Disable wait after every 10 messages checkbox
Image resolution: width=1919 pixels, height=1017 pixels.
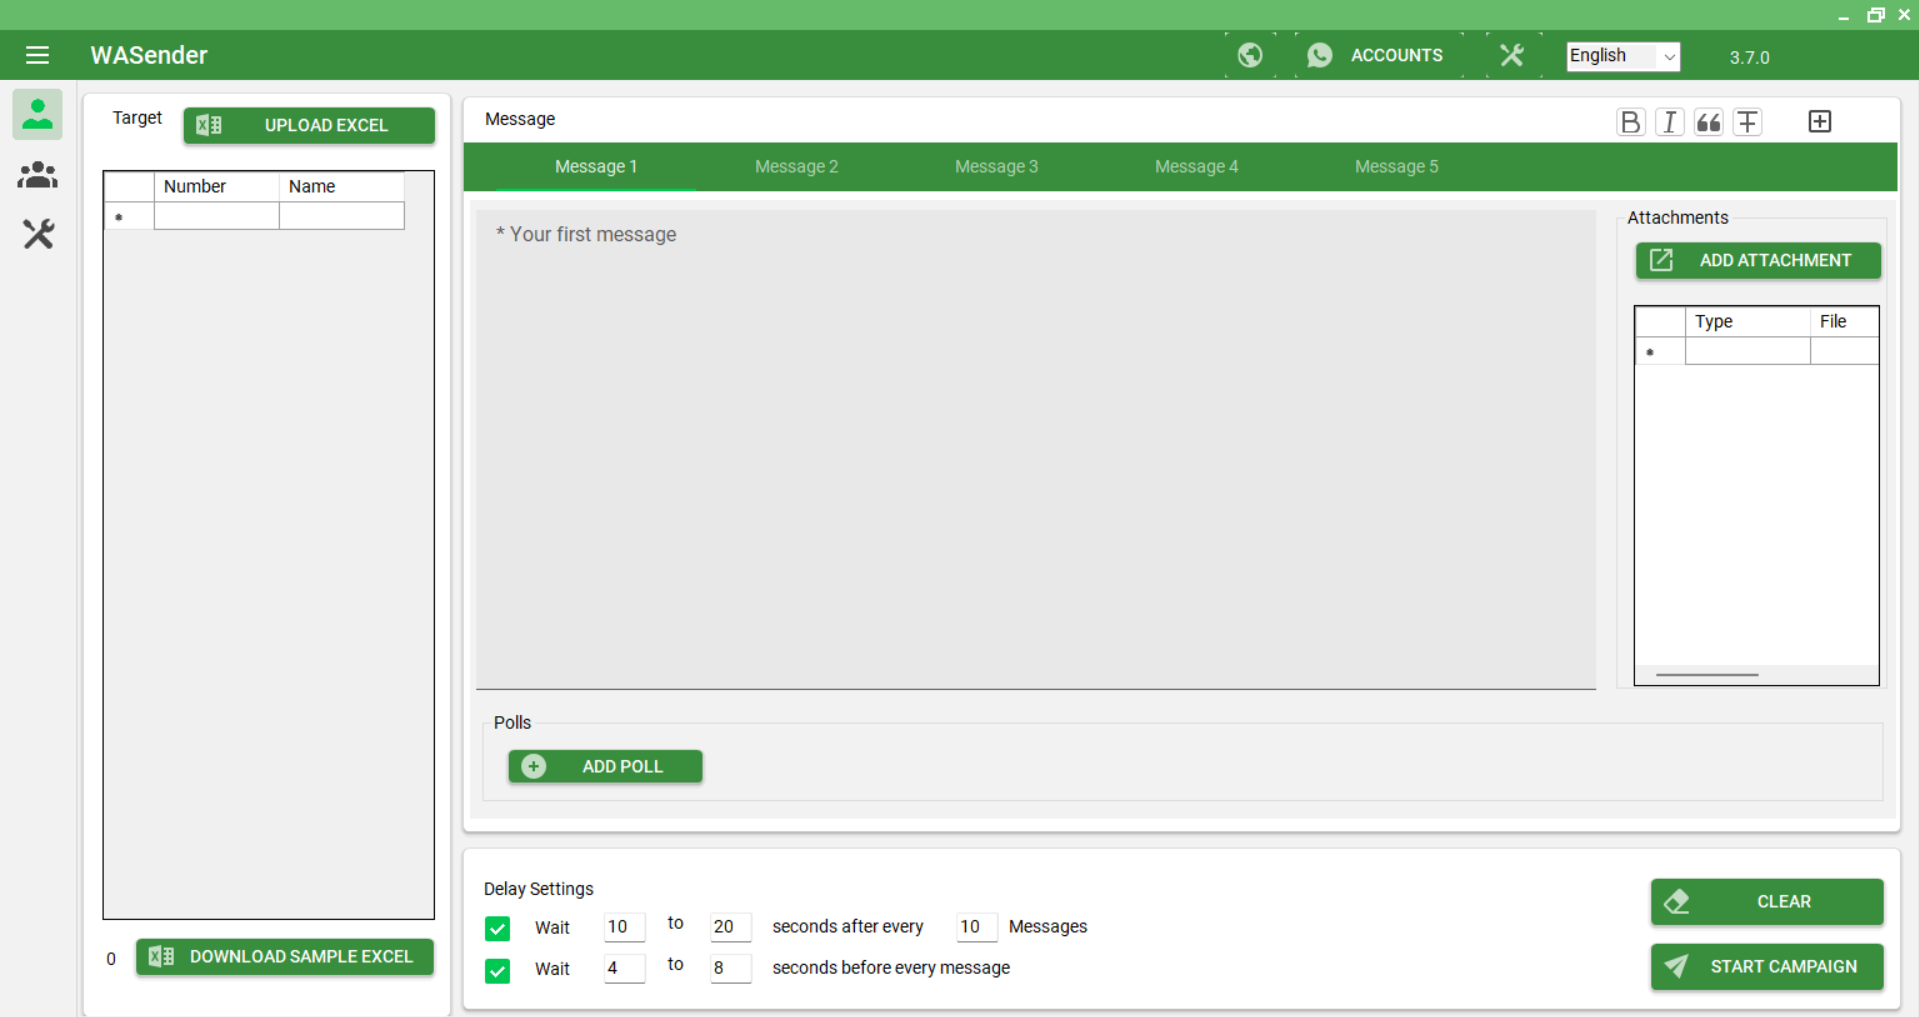click(x=497, y=928)
